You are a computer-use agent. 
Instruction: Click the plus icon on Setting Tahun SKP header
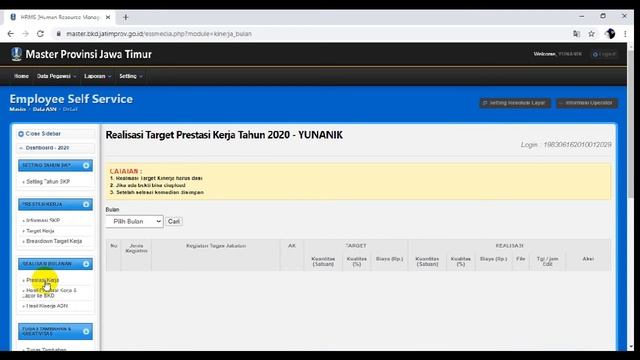pos(86,165)
